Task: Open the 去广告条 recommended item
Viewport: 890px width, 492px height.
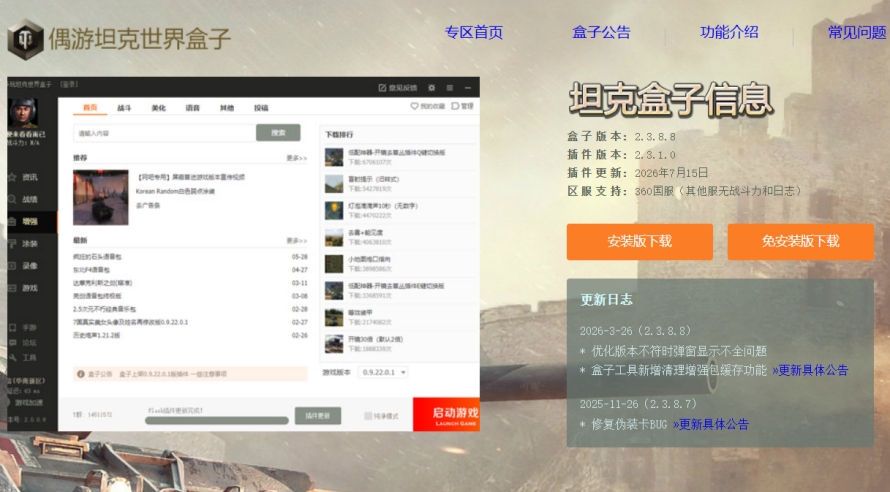Action: click(148, 205)
